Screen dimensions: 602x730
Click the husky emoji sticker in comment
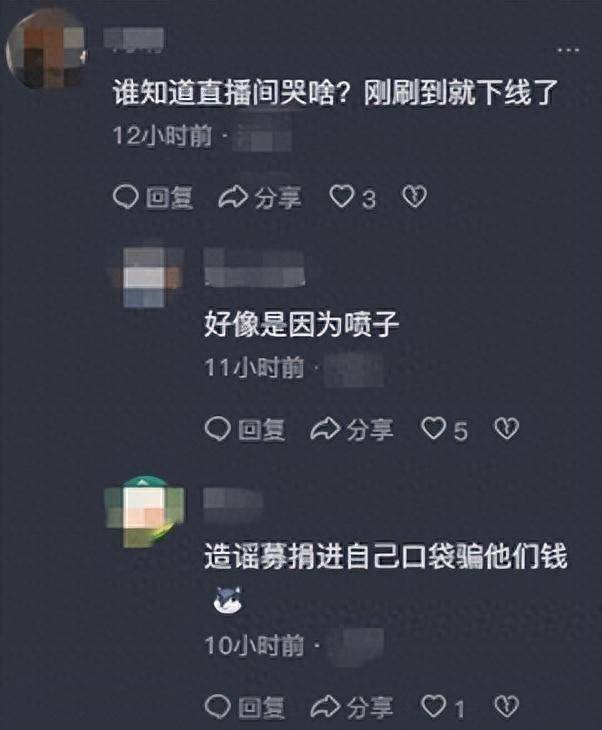point(228,600)
